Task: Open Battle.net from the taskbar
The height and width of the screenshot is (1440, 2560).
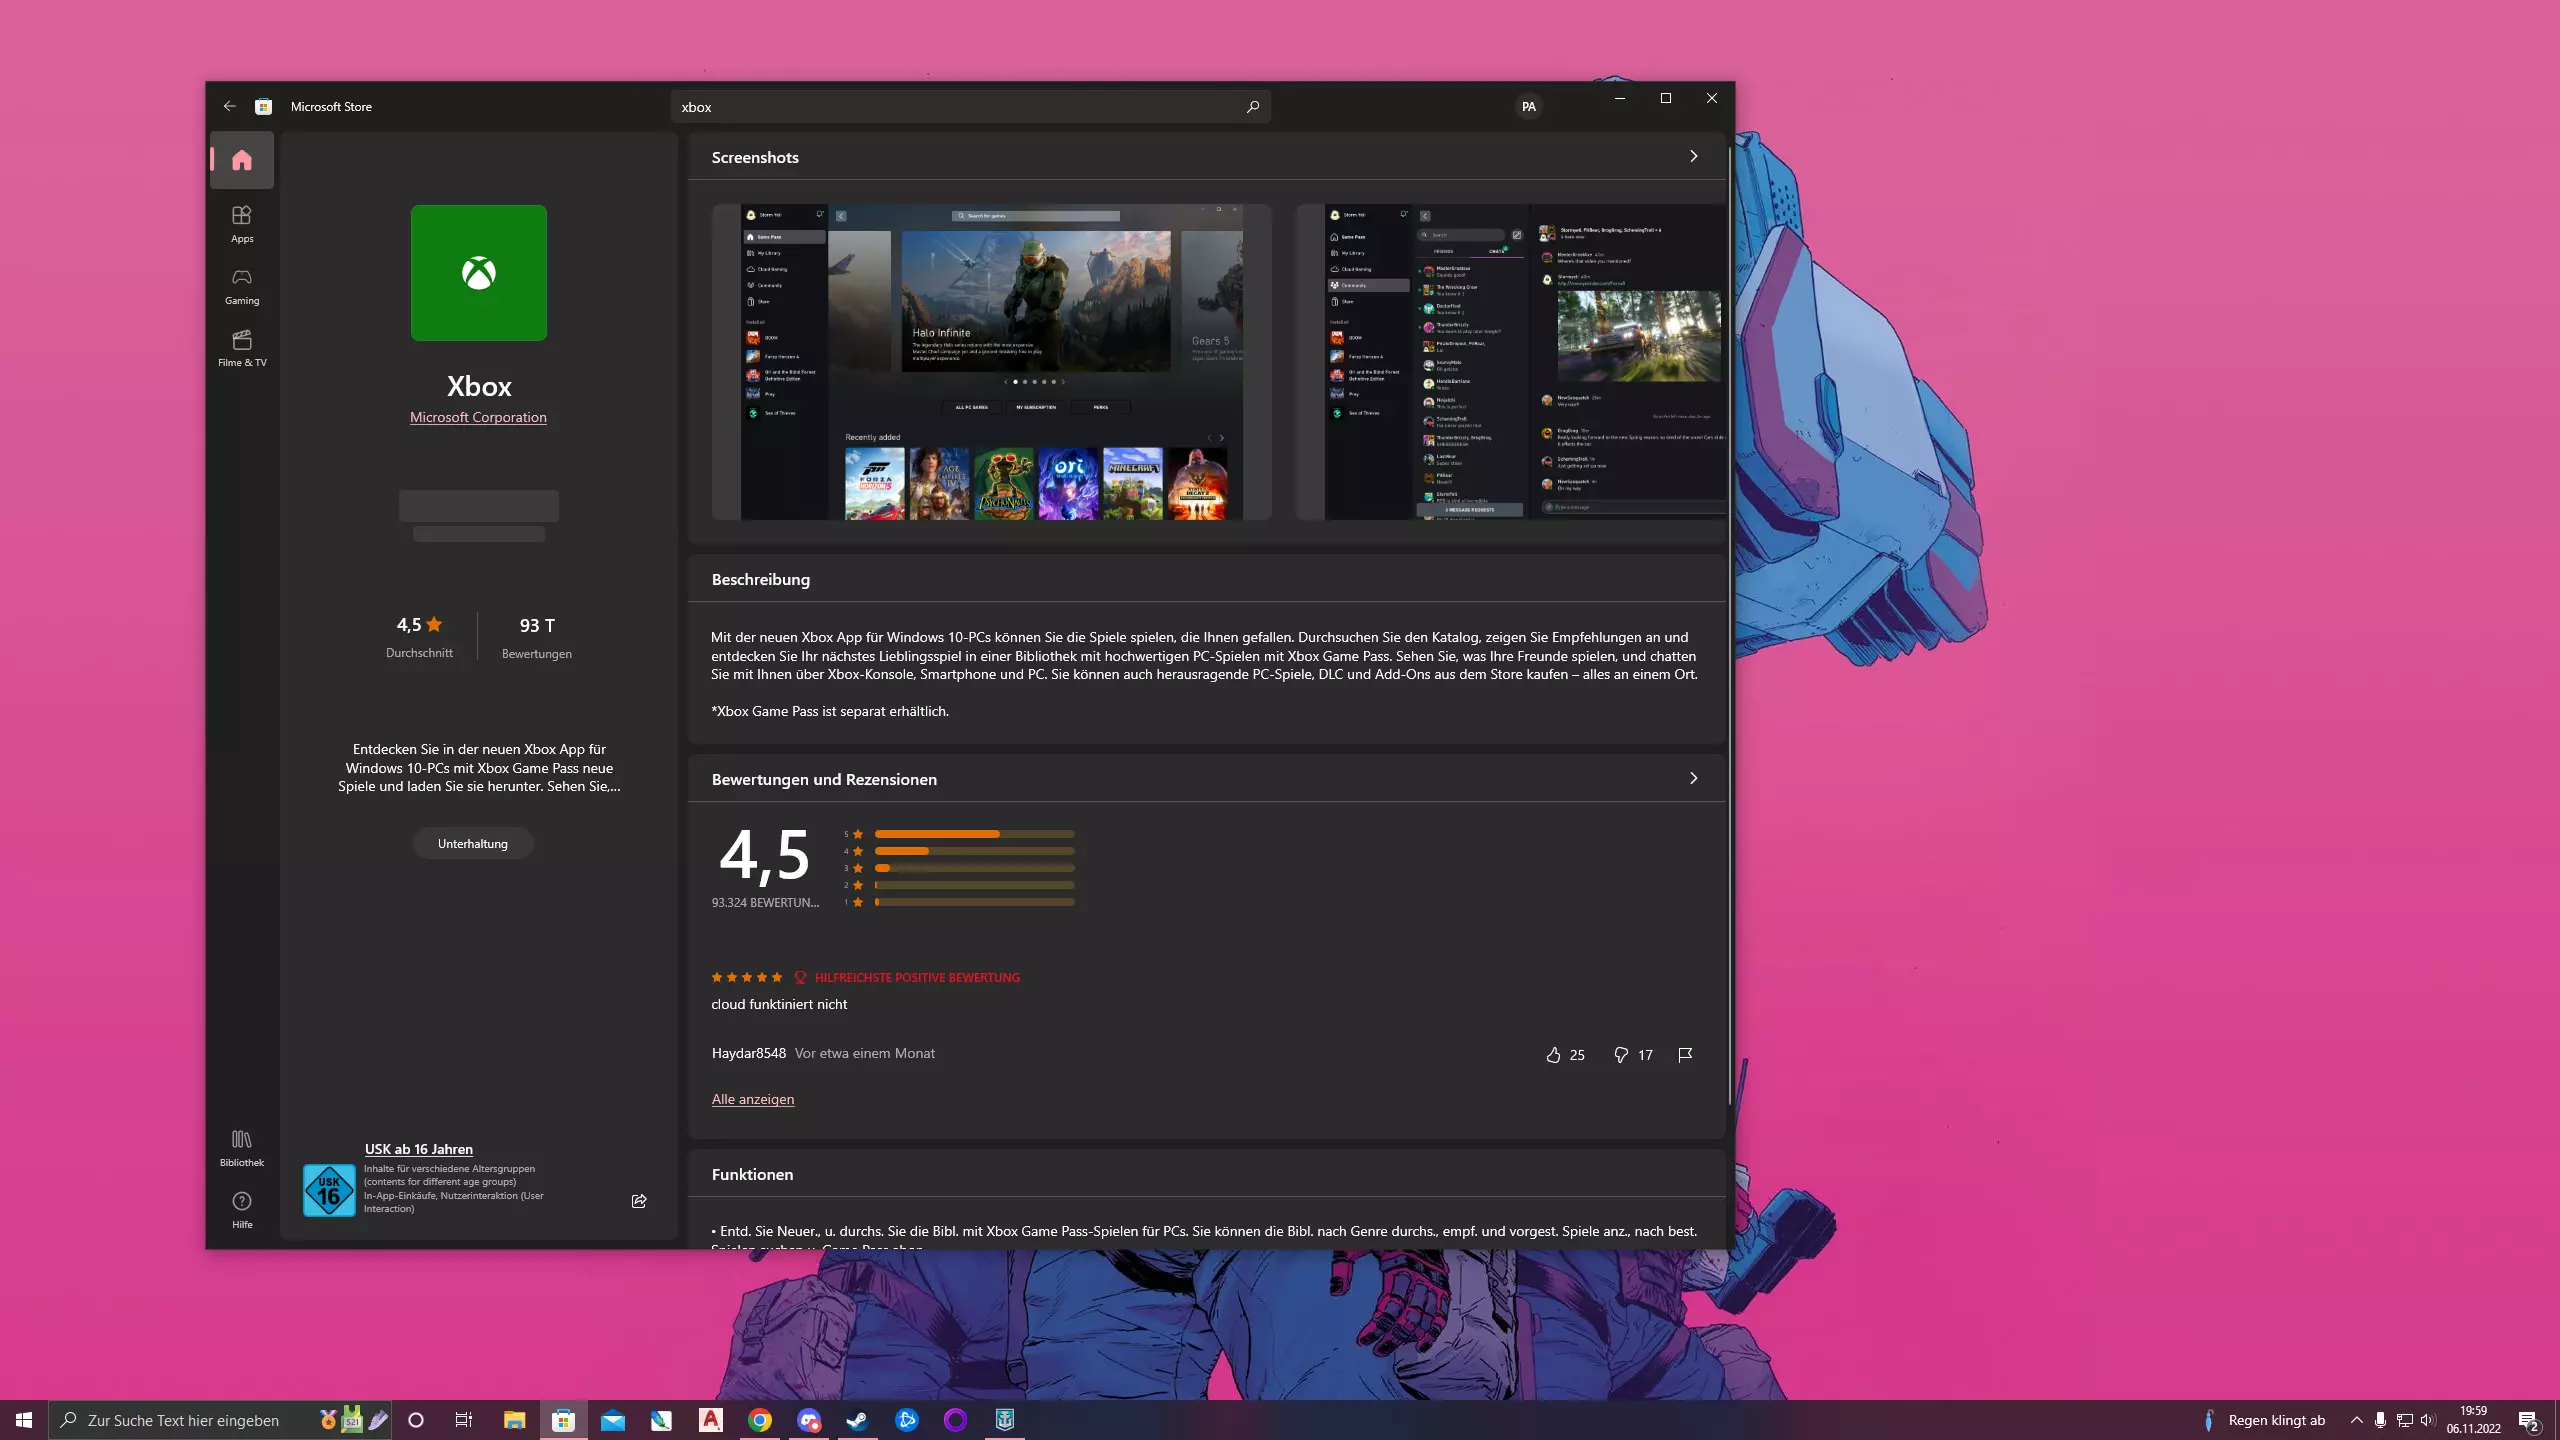Action: point(907,1420)
